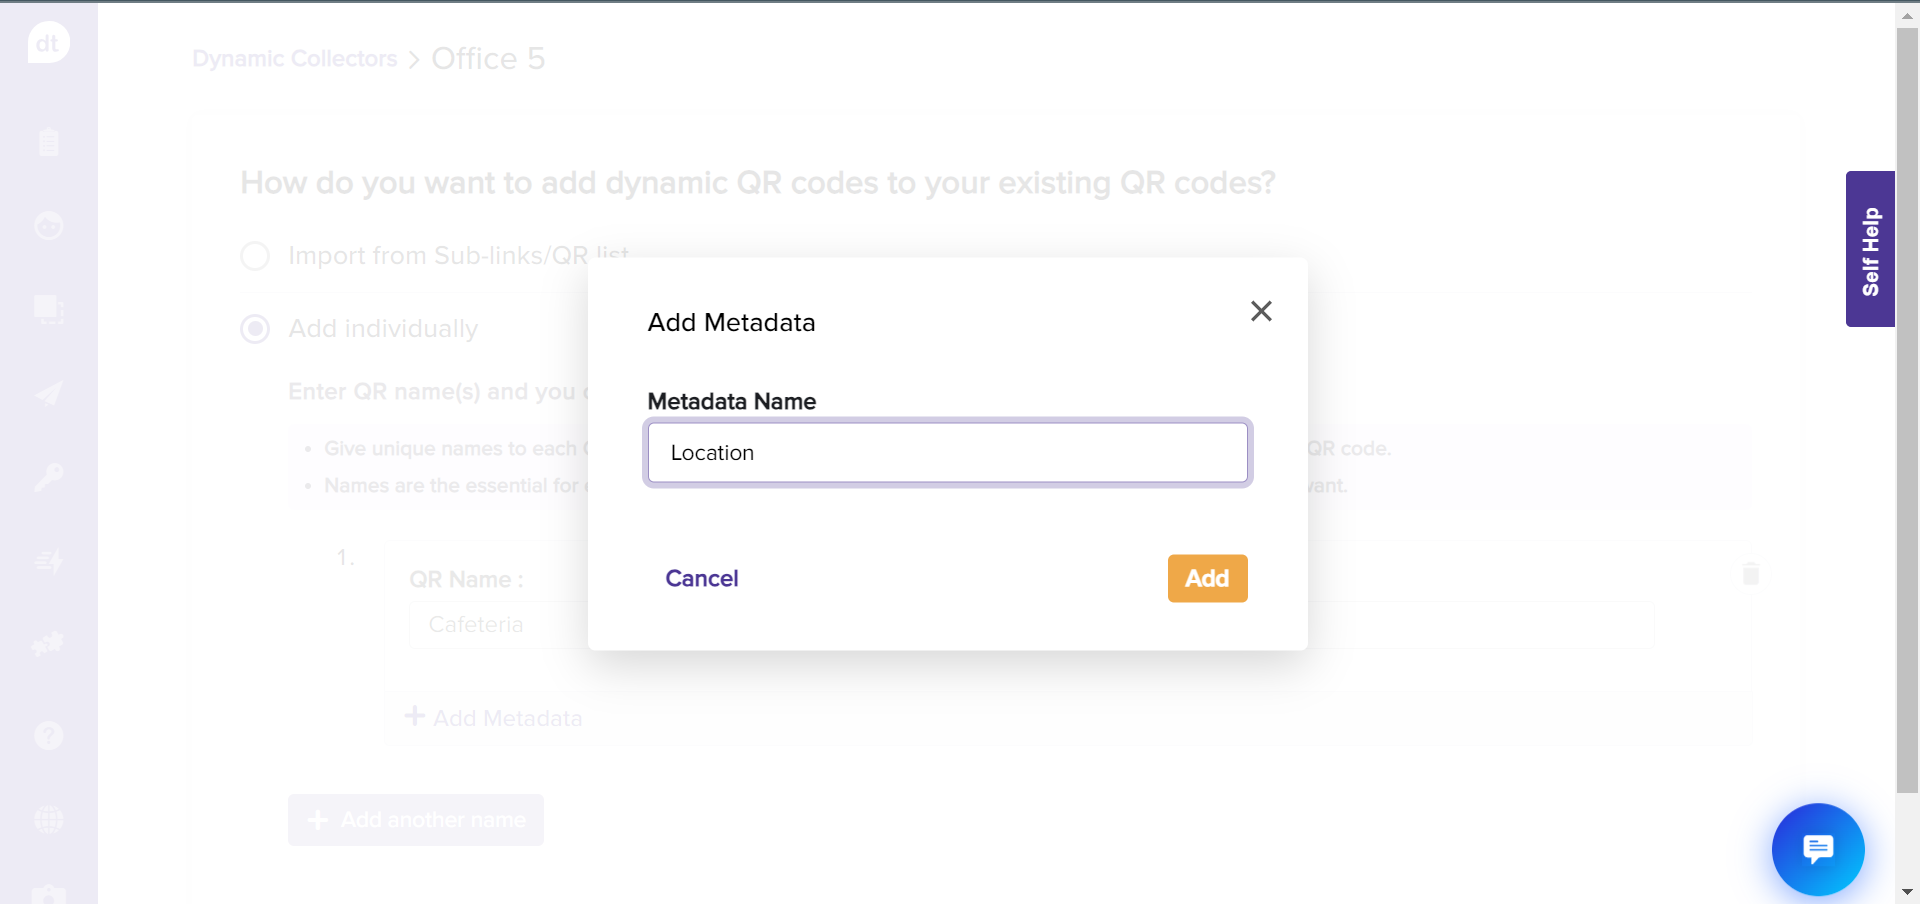Delete the Cafeteria QR name row
The height and width of the screenshot is (904, 1920).
pyautogui.click(x=1750, y=574)
